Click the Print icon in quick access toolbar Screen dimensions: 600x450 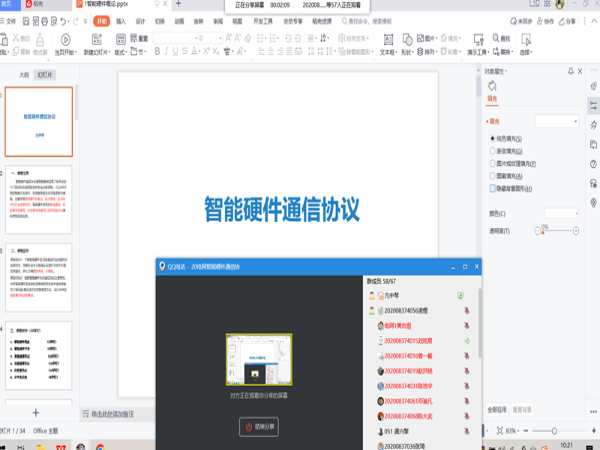(x=44, y=21)
